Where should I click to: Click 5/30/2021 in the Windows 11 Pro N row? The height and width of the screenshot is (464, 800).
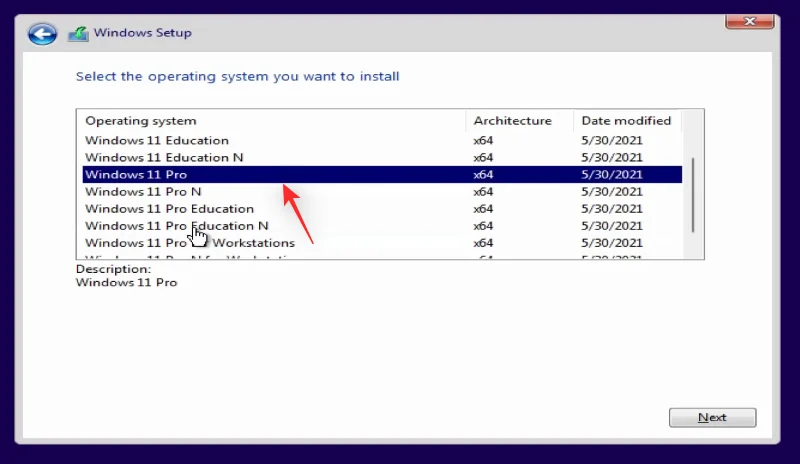click(612, 192)
